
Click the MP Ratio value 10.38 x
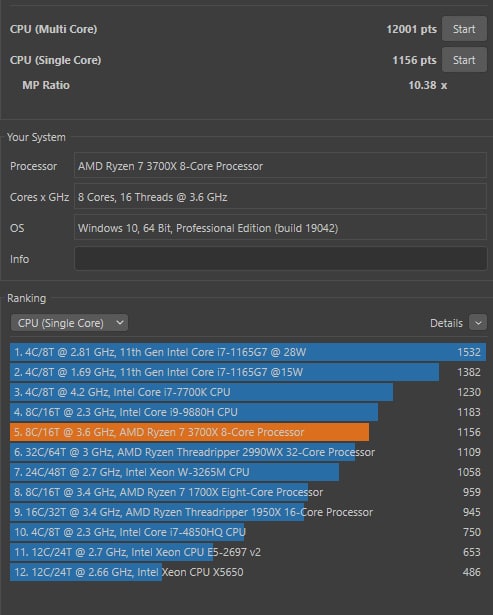coord(428,85)
